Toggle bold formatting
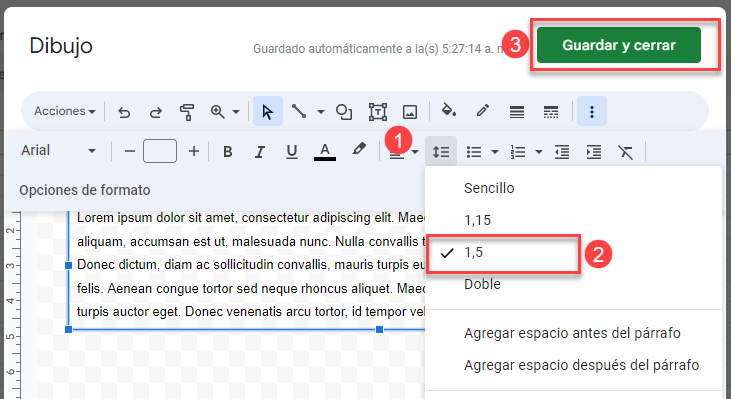731x399 pixels. [x=228, y=151]
